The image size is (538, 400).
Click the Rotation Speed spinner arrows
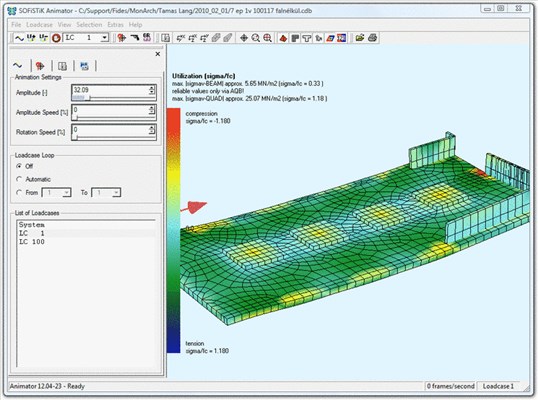(152, 130)
